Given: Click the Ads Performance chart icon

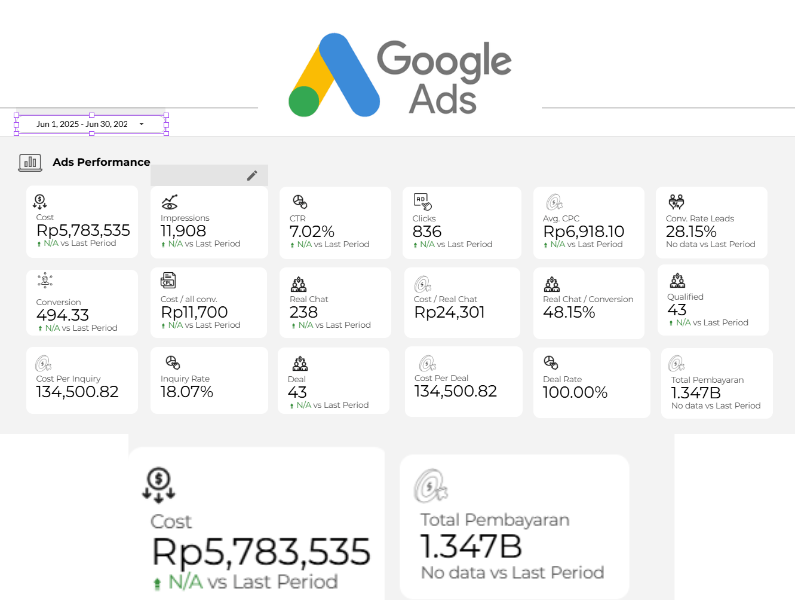Looking at the screenshot, I should (30, 162).
